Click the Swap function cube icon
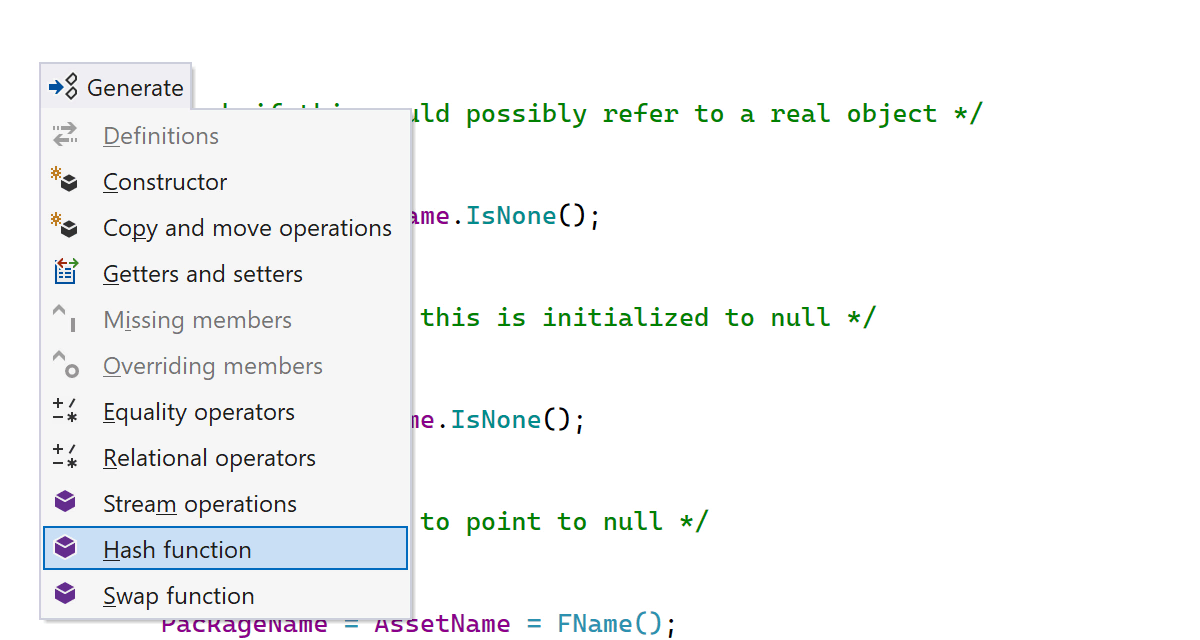Image resolution: width=1200 pixels, height=640 pixels. tap(66, 595)
